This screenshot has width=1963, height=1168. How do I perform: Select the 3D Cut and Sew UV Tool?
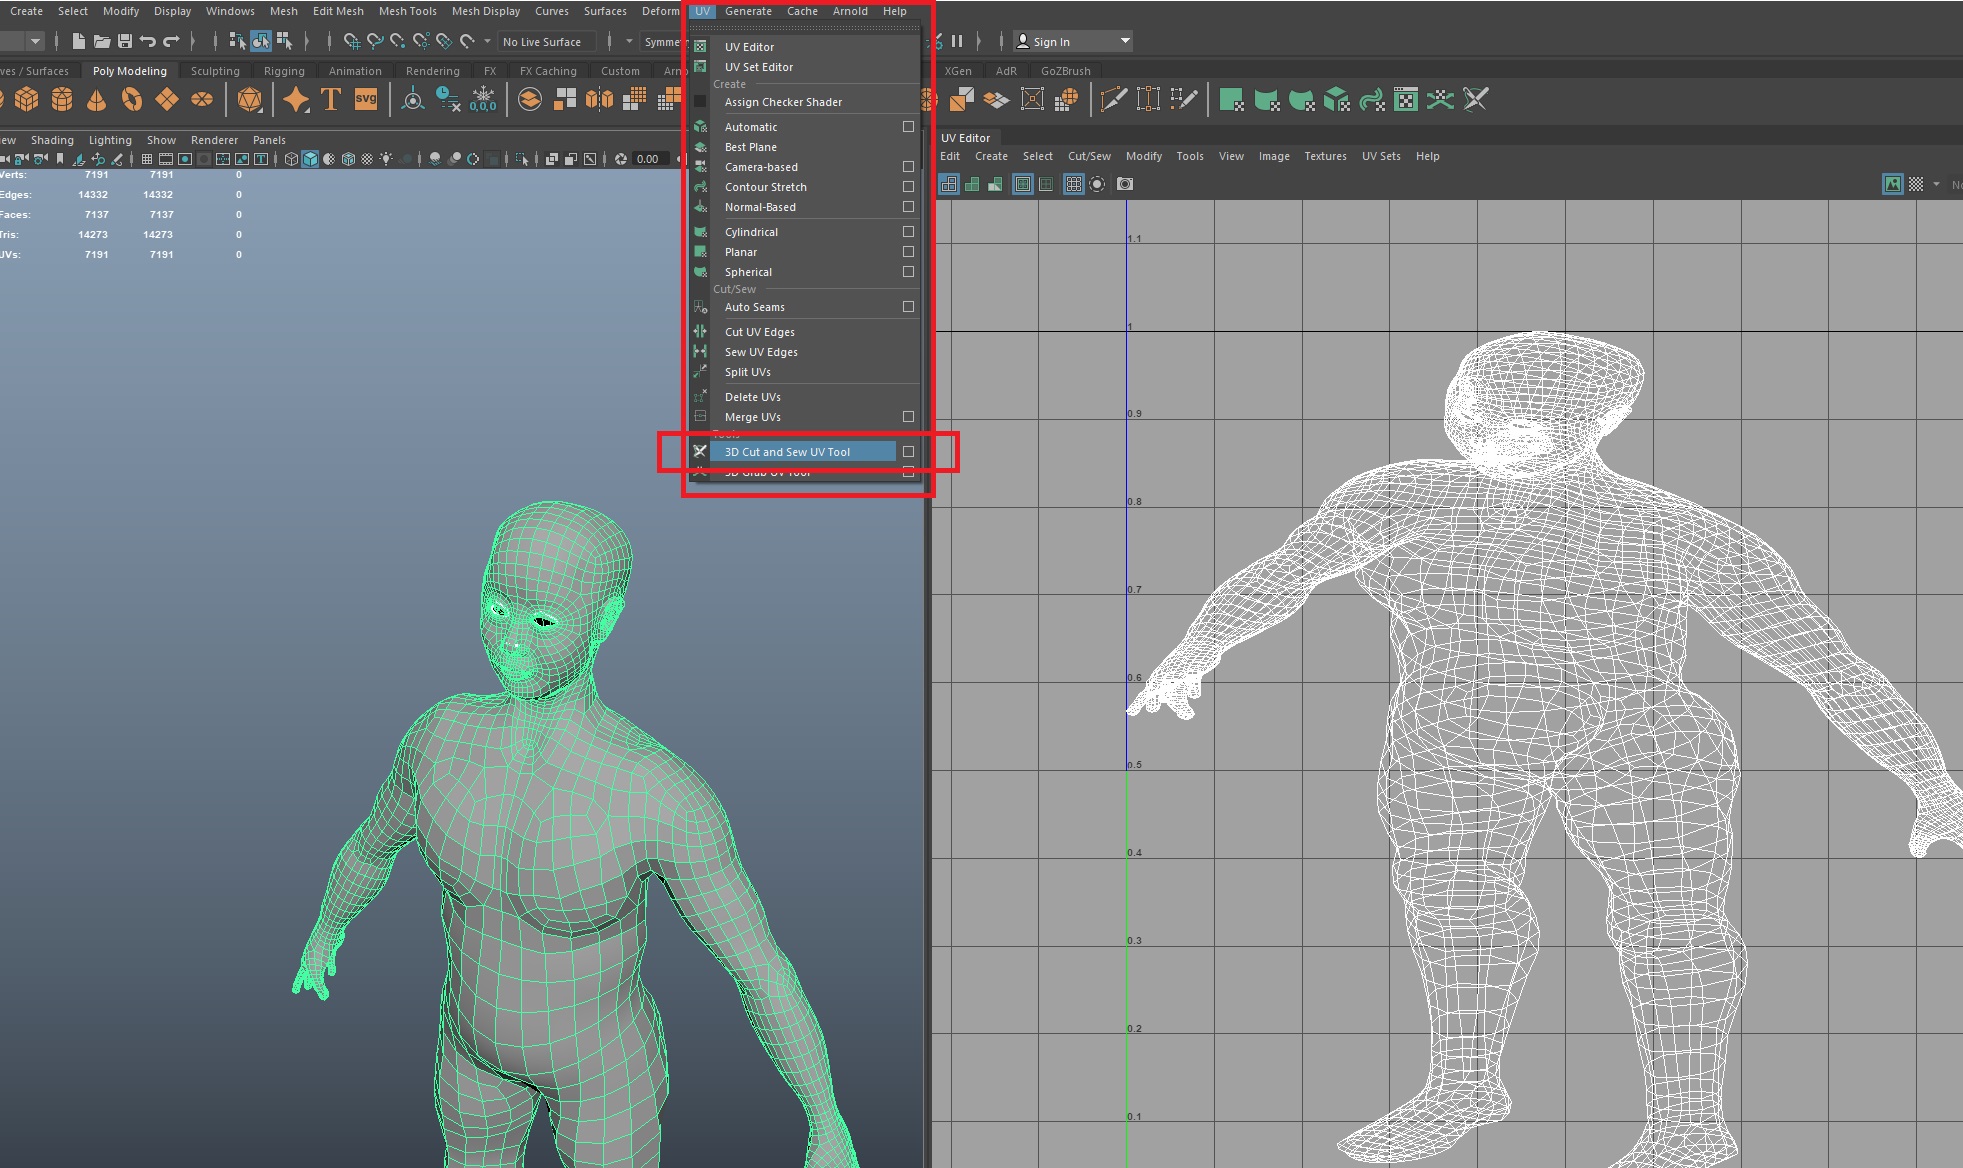tap(787, 452)
